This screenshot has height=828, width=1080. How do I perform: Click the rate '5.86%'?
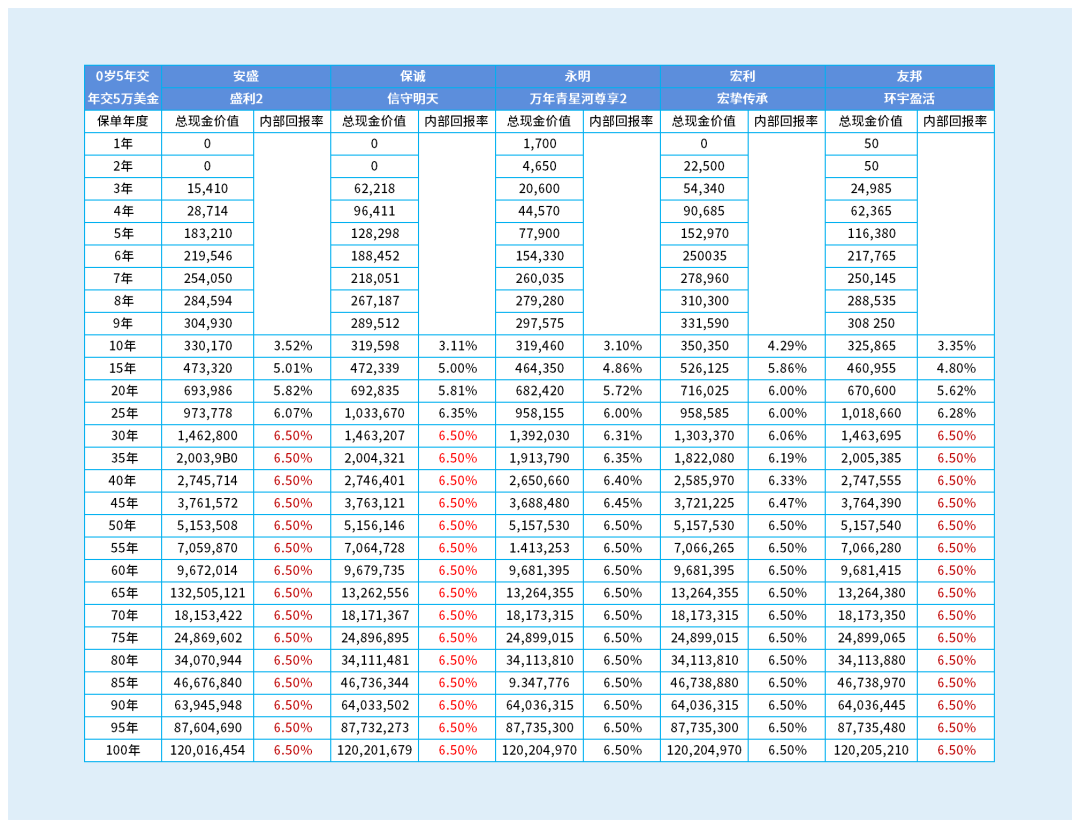point(787,369)
